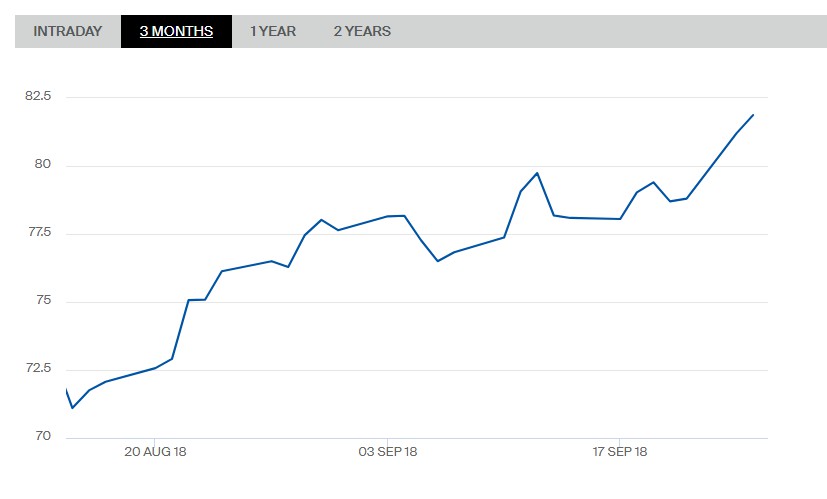Click the lowest point of the line

pyautogui.click(x=72, y=408)
